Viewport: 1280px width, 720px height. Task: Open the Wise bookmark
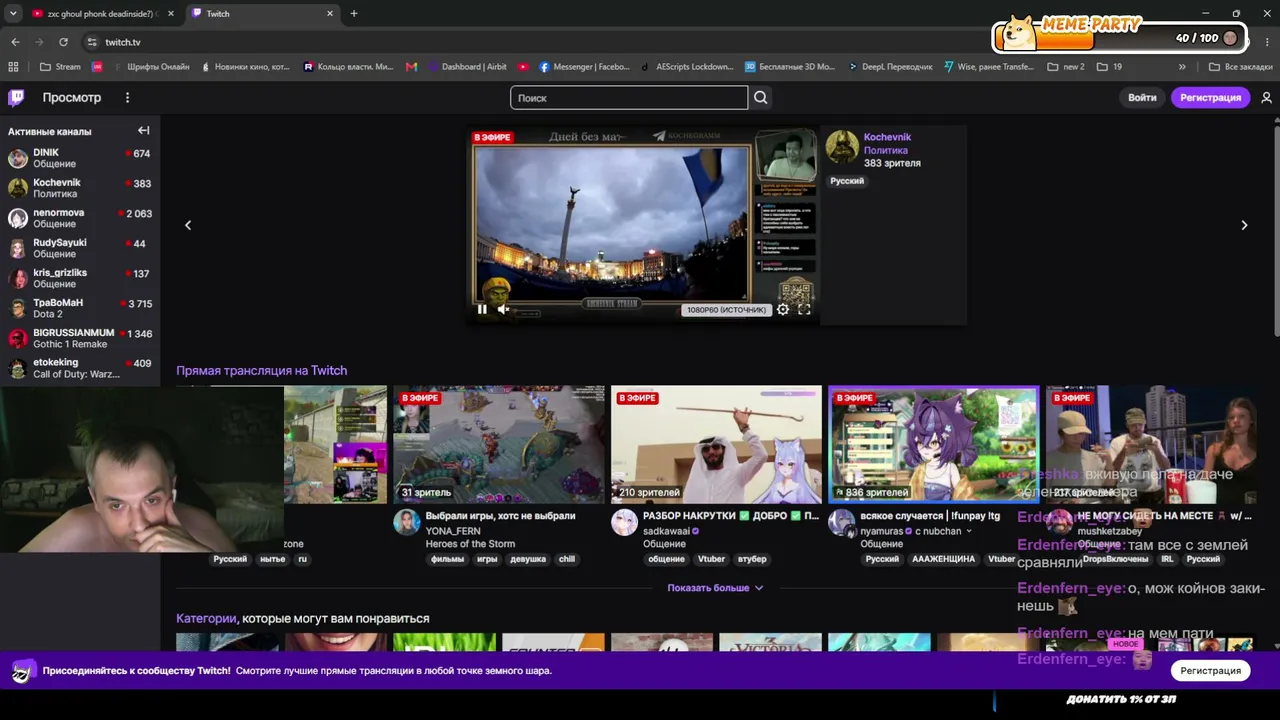pos(989,67)
